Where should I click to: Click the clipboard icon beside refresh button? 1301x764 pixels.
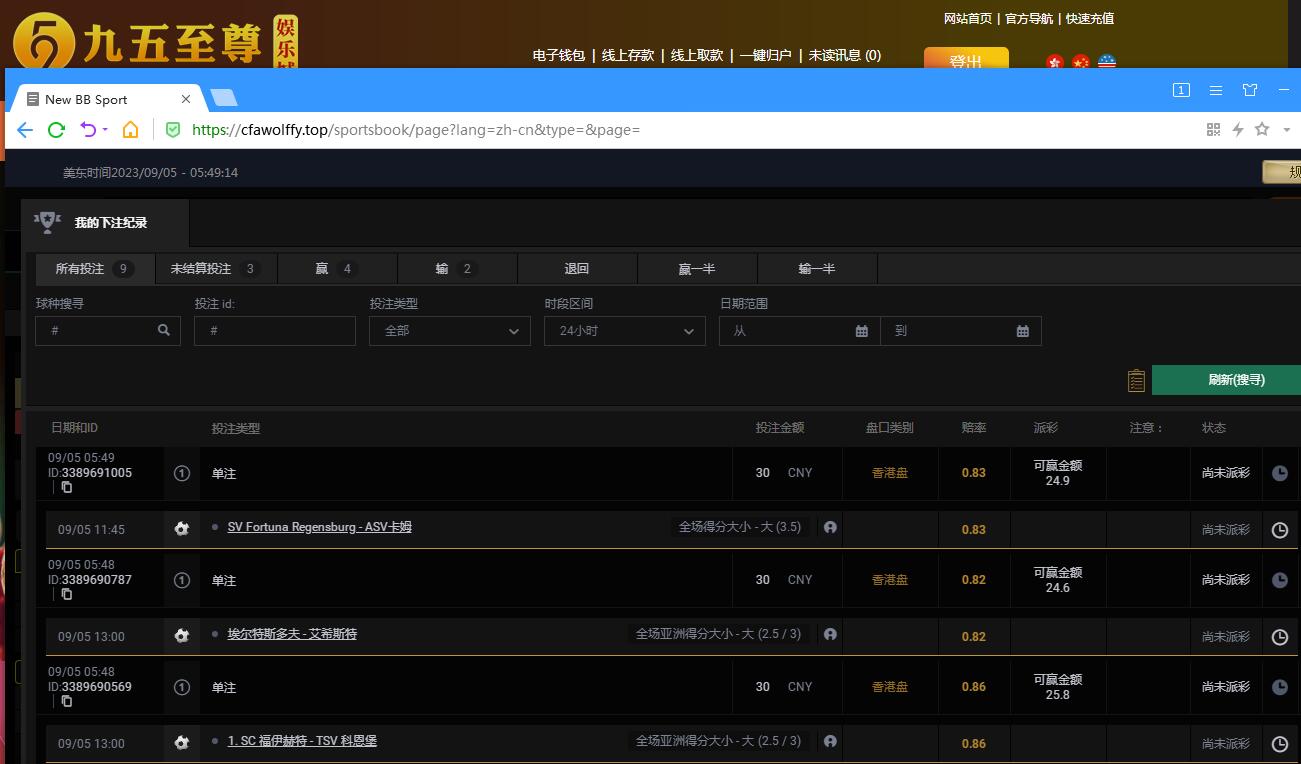[x=1136, y=380]
